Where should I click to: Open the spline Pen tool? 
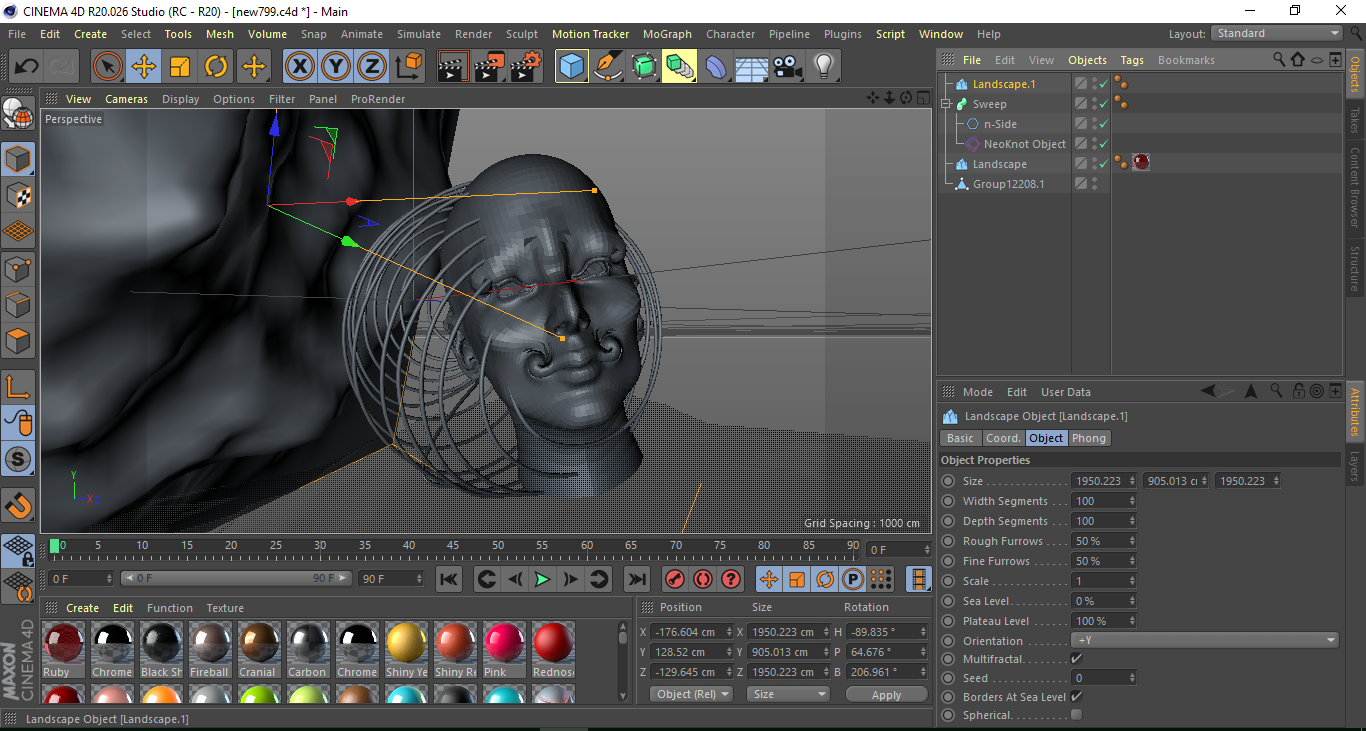click(x=608, y=67)
